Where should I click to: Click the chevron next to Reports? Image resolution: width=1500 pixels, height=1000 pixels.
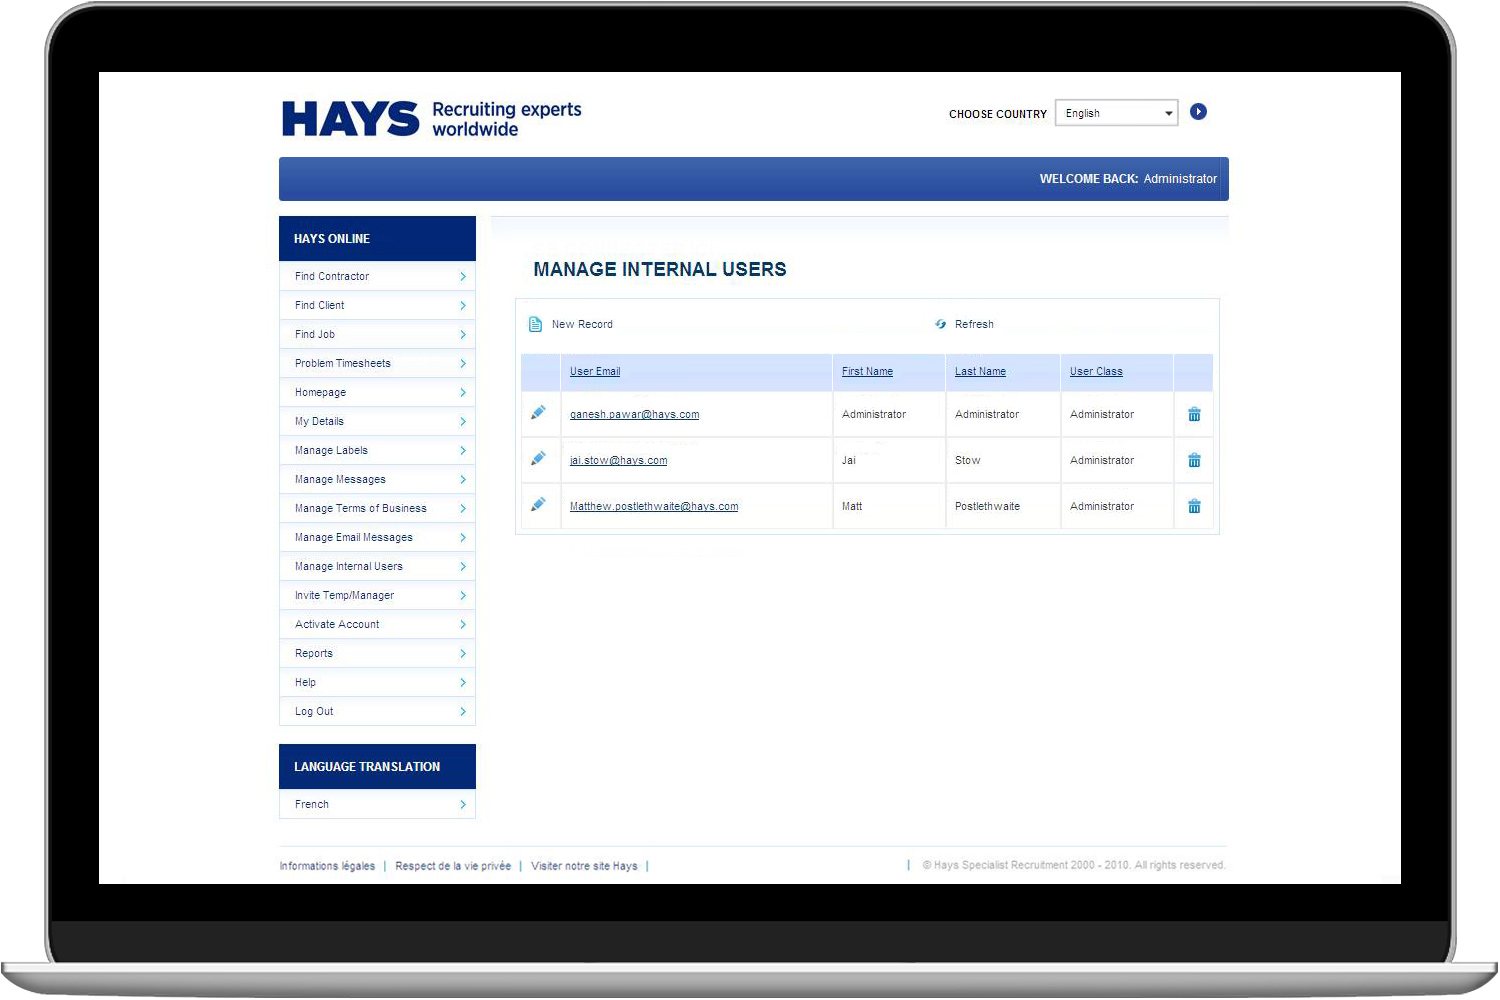pos(463,653)
